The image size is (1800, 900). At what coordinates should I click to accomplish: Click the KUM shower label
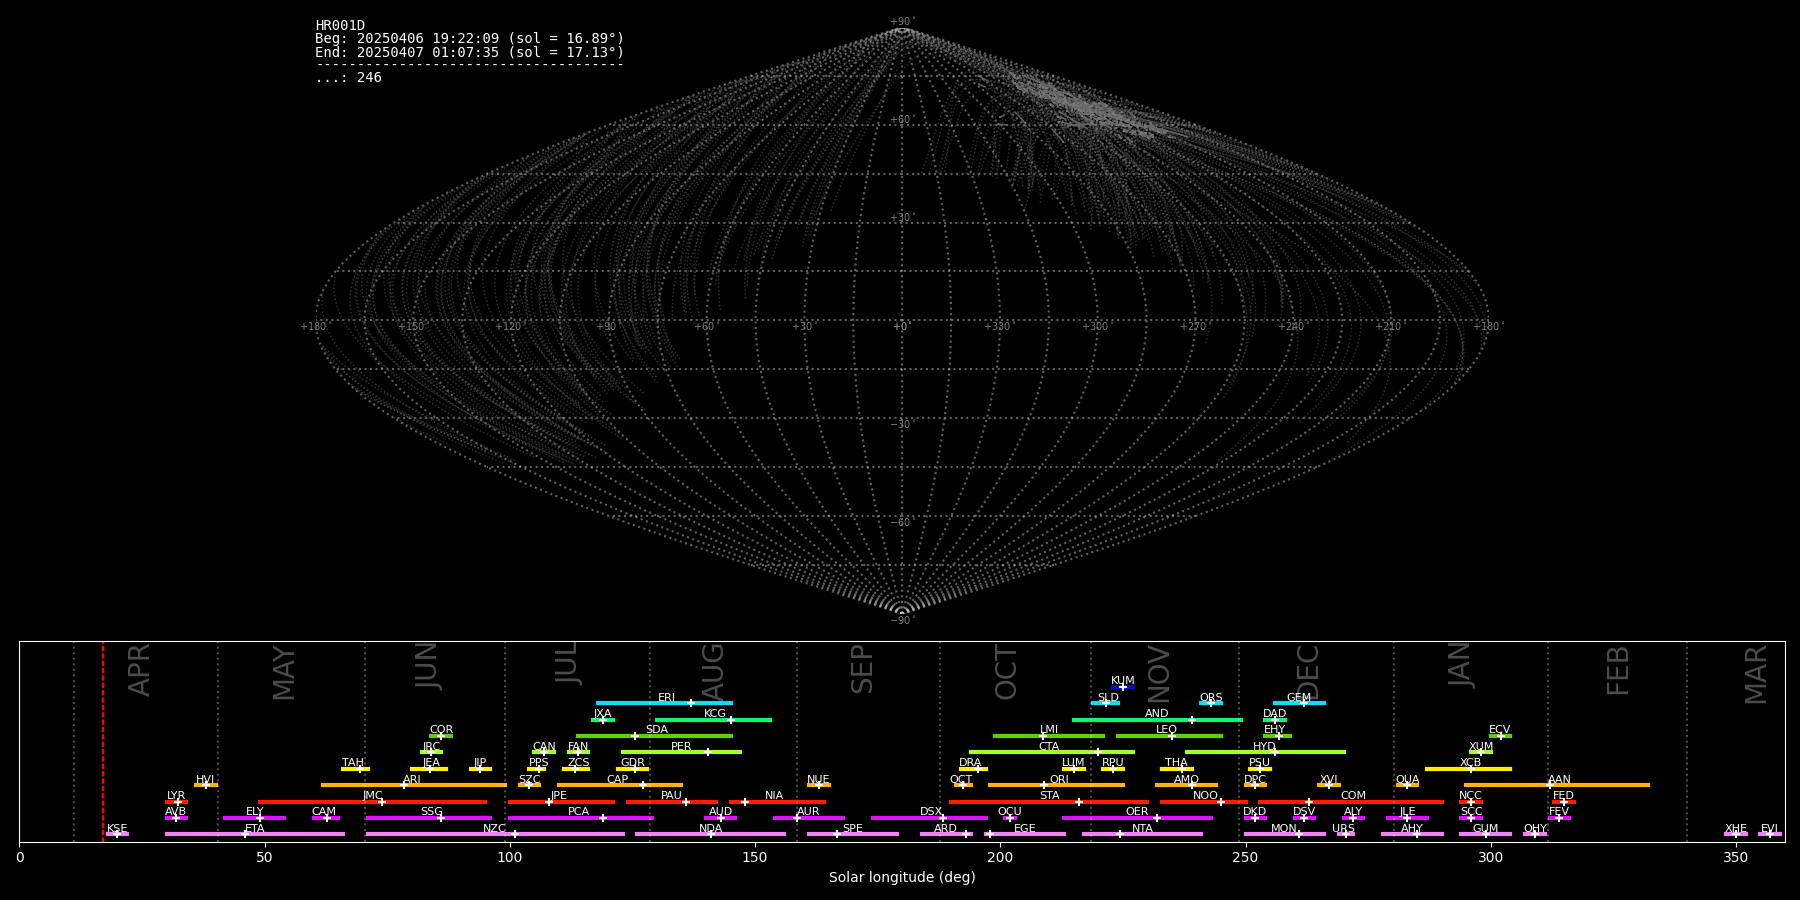click(x=1123, y=681)
